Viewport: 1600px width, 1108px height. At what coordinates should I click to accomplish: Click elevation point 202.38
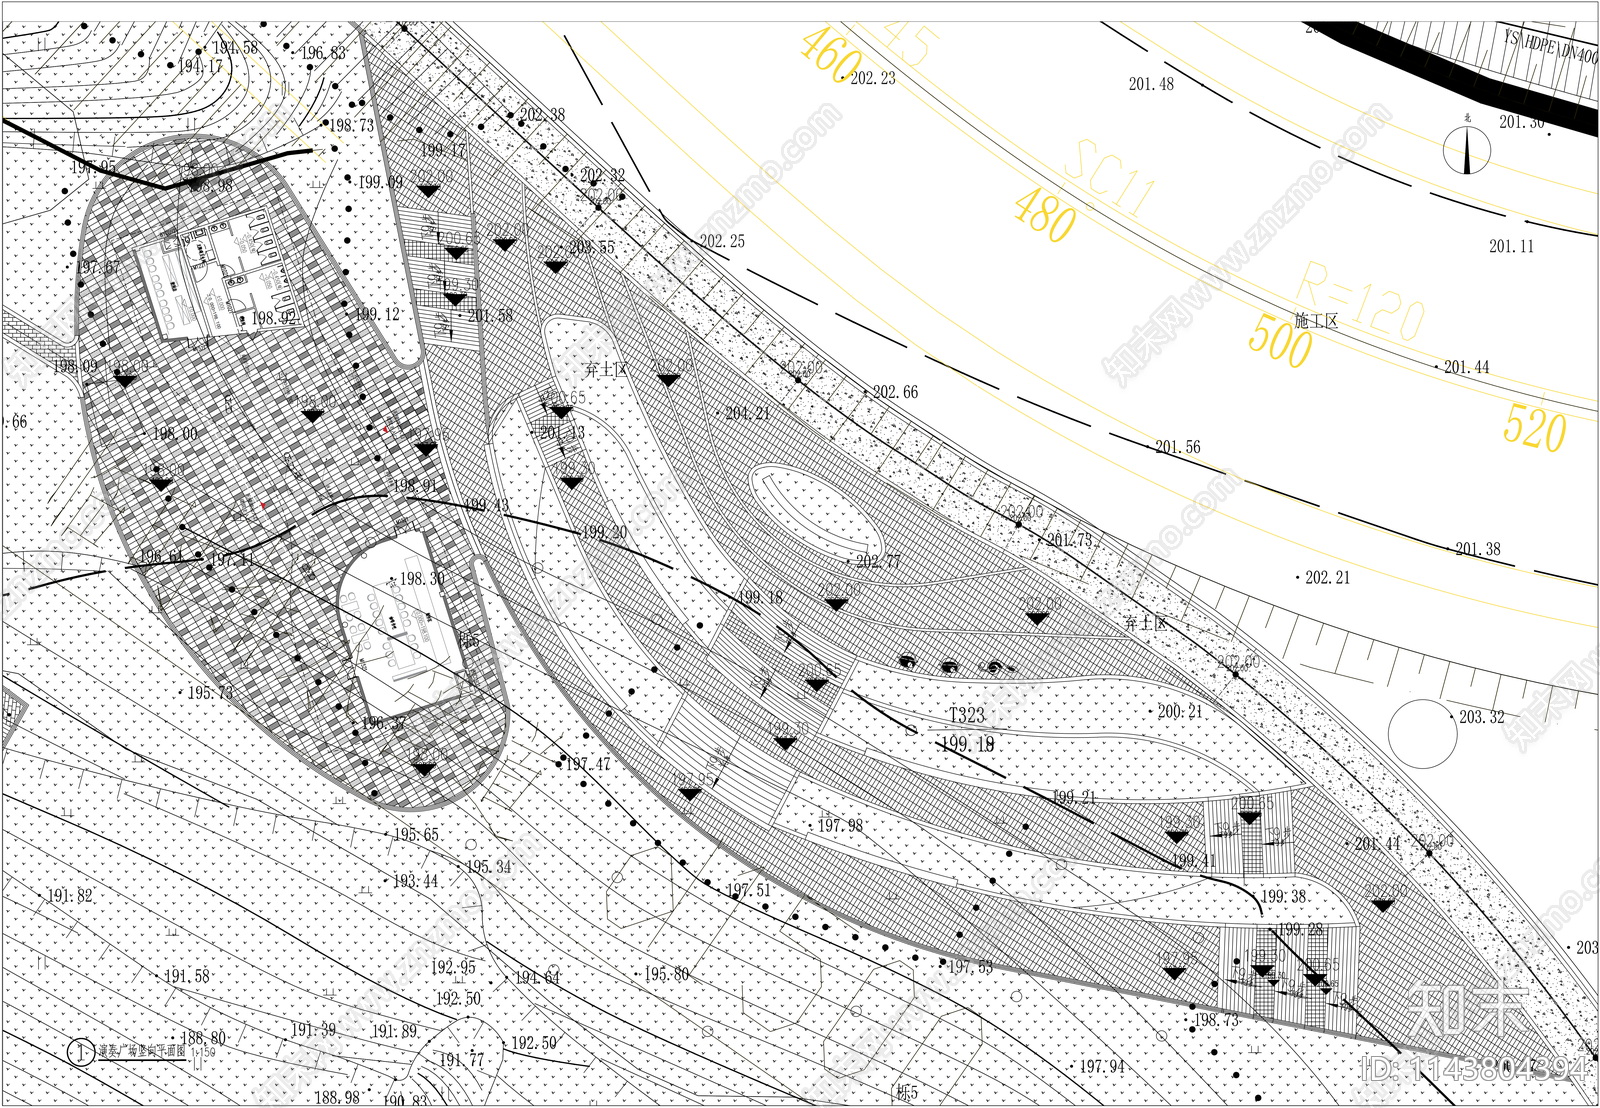click(x=542, y=115)
